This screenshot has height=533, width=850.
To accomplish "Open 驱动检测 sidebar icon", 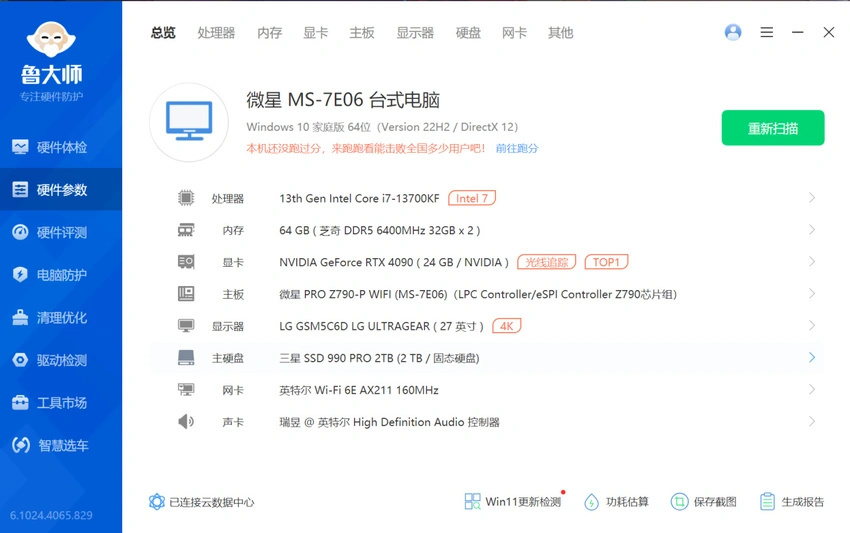I will [x=20, y=360].
